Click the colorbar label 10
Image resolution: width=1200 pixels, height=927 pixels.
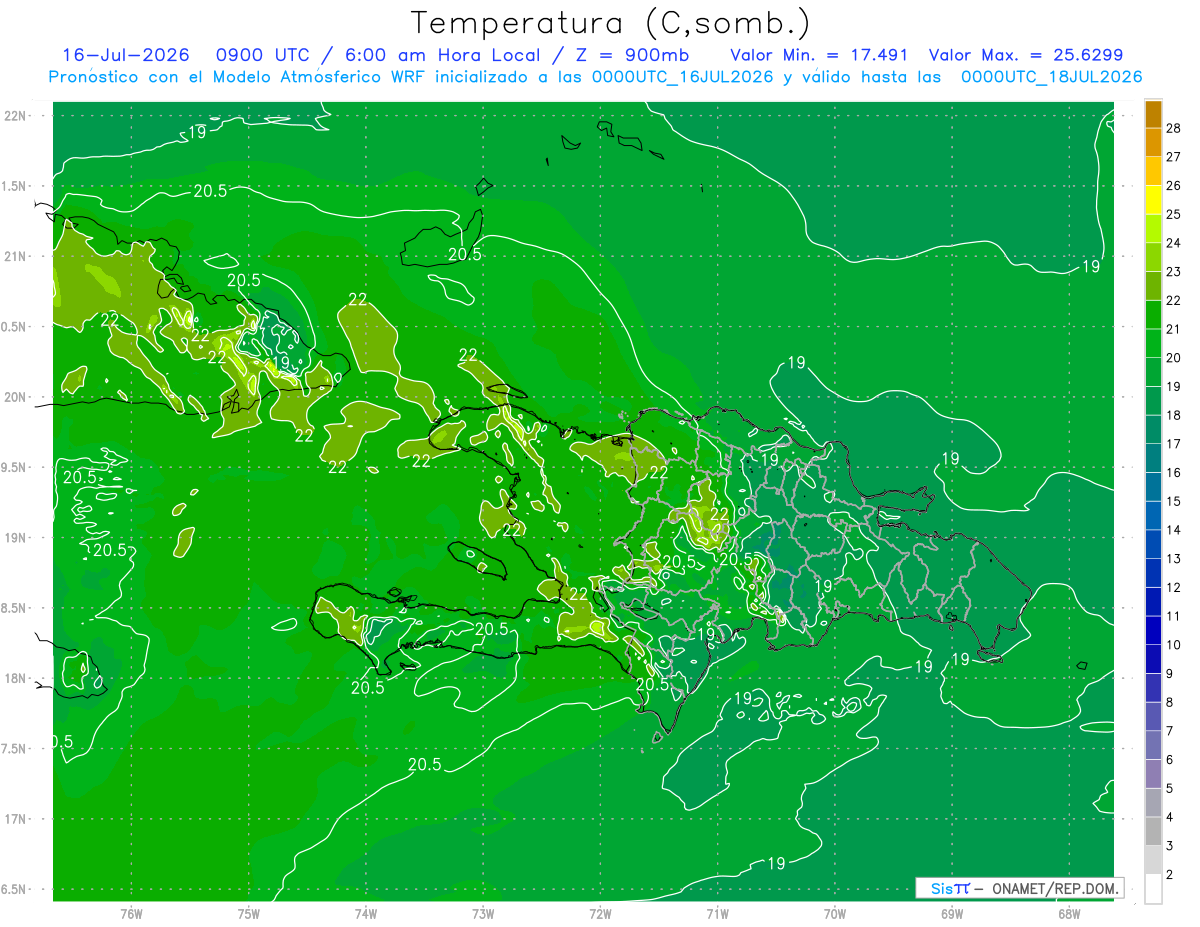click(1173, 645)
